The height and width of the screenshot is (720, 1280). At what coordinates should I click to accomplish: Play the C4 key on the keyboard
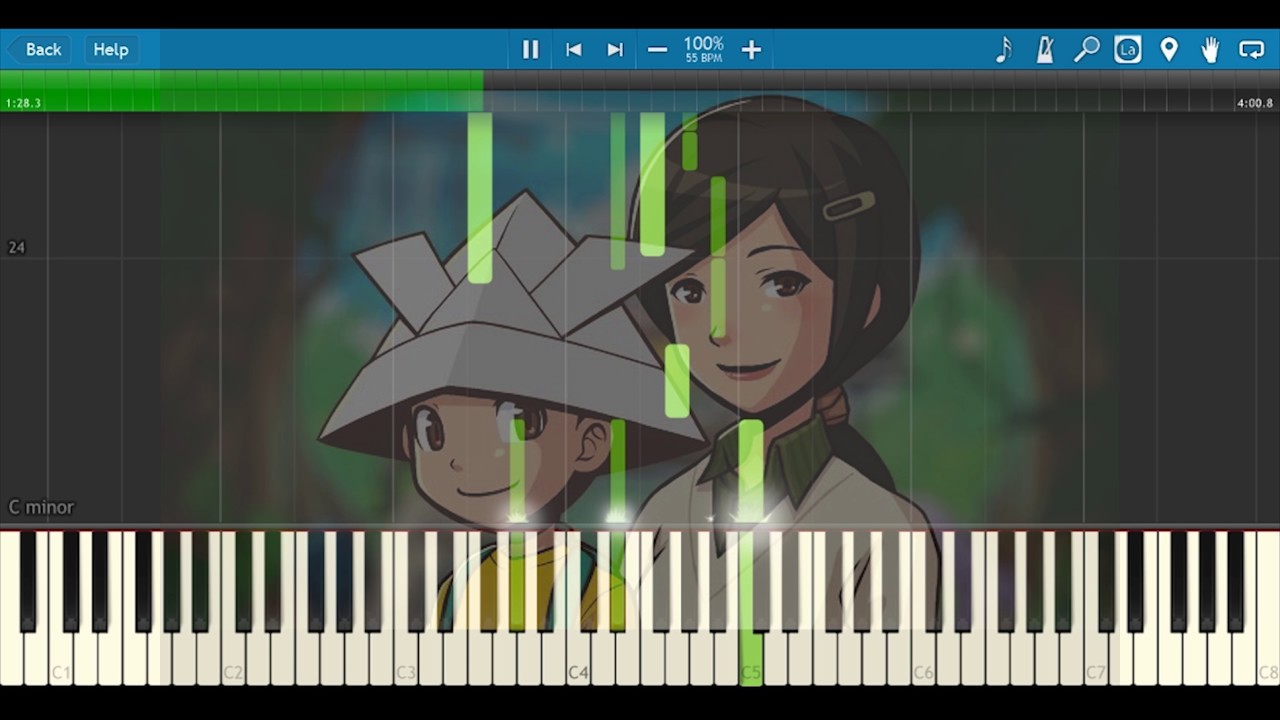click(579, 660)
